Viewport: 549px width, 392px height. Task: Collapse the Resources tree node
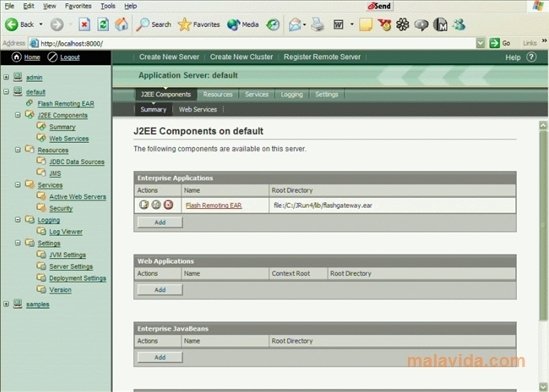click(18, 150)
